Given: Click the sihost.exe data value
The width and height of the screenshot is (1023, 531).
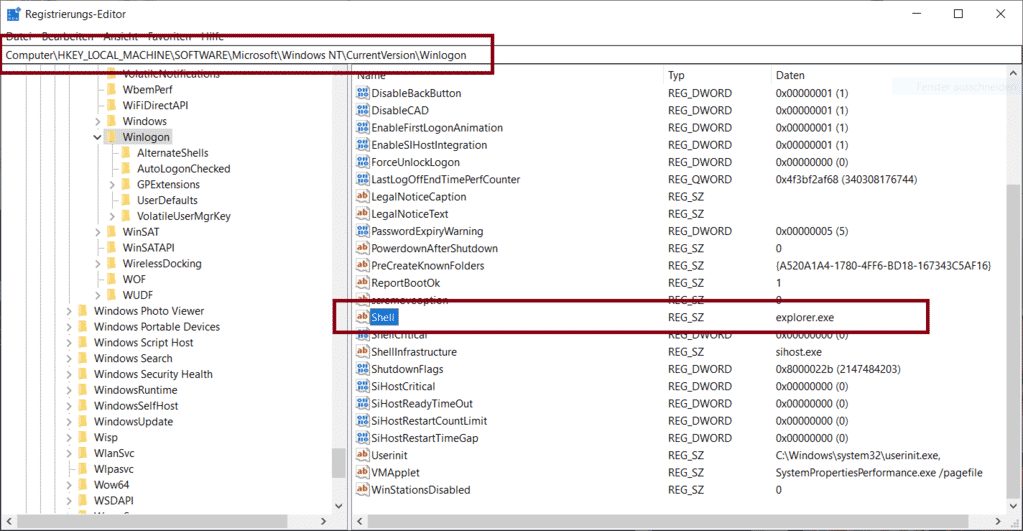Looking at the screenshot, I should click(x=799, y=352).
